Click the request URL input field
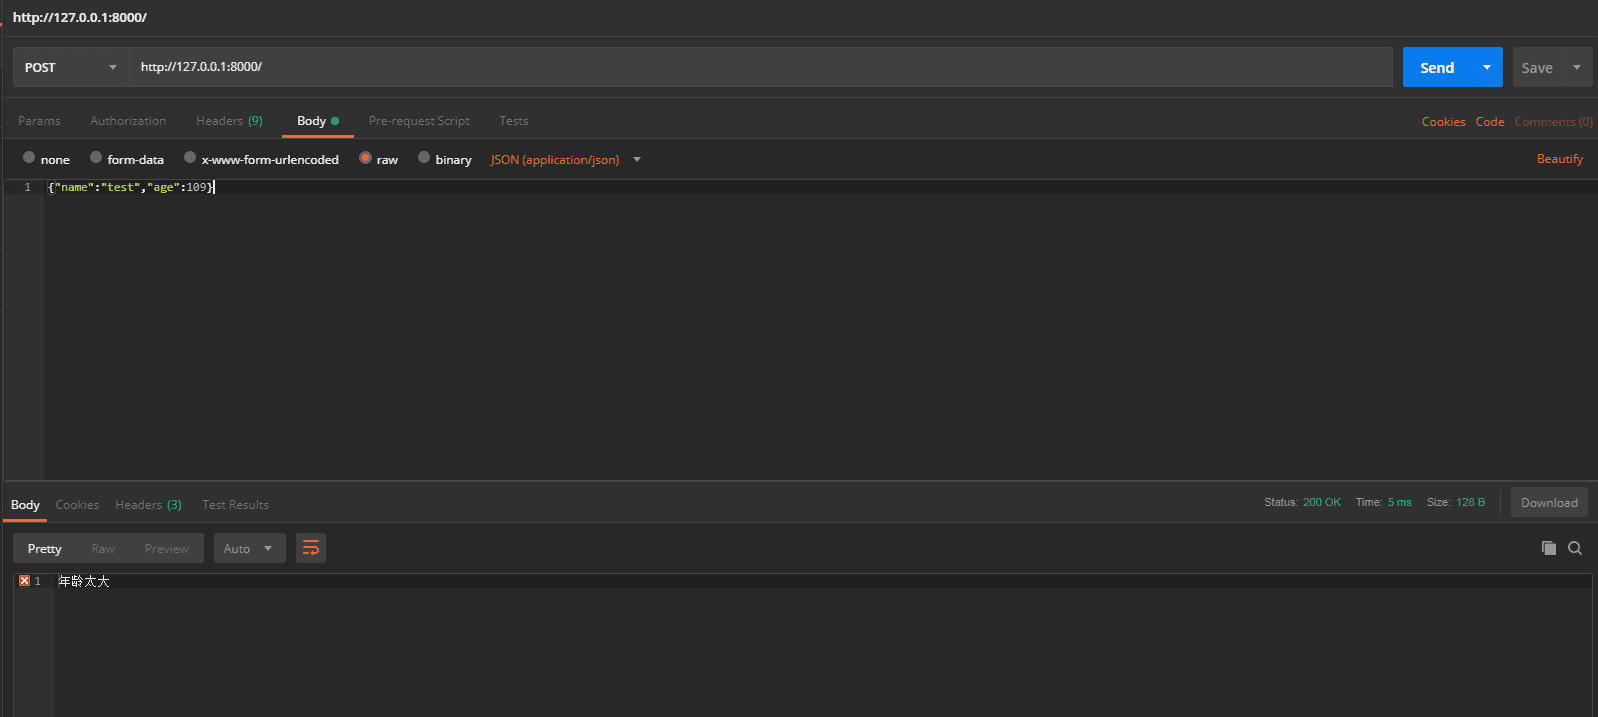The width and height of the screenshot is (1598, 717). coord(761,67)
